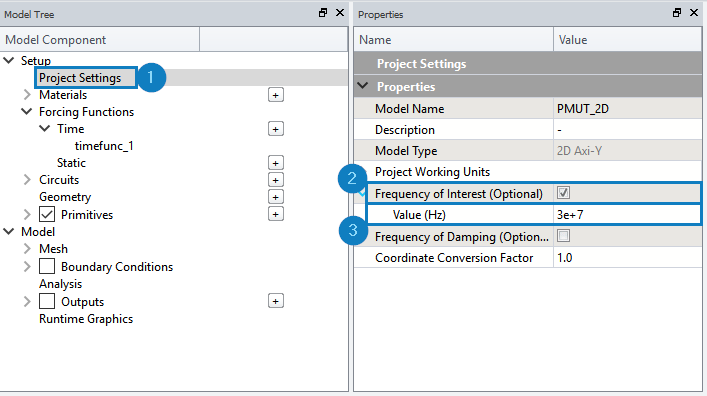Screen dimensions: 707x396
Task: Click the Project Working Units row
Action: (x=528, y=172)
